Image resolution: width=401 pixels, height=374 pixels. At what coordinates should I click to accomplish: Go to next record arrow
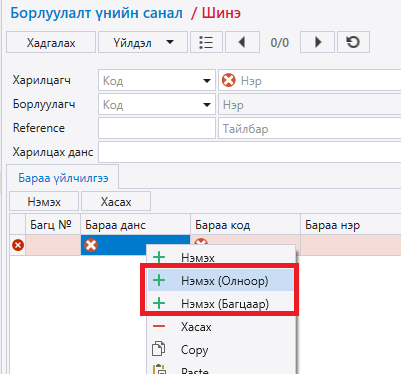317,42
